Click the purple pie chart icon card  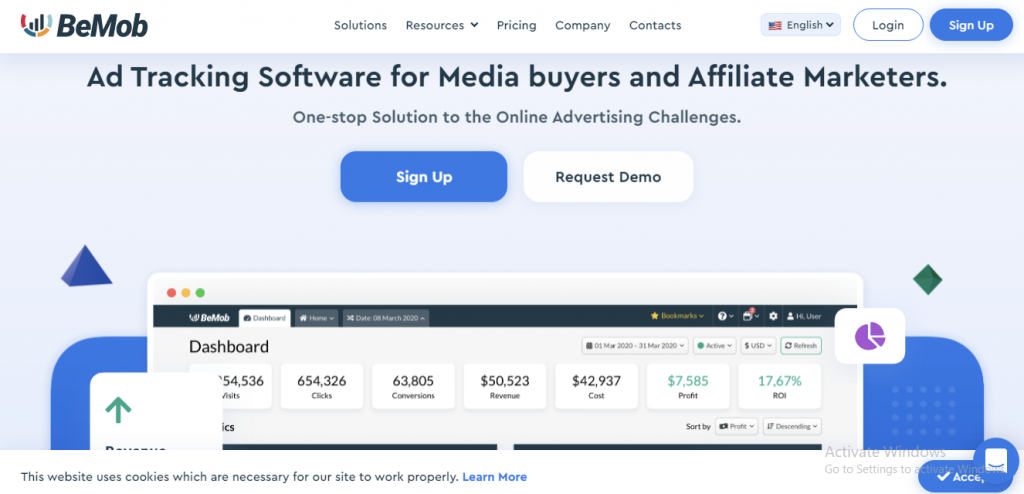click(869, 336)
